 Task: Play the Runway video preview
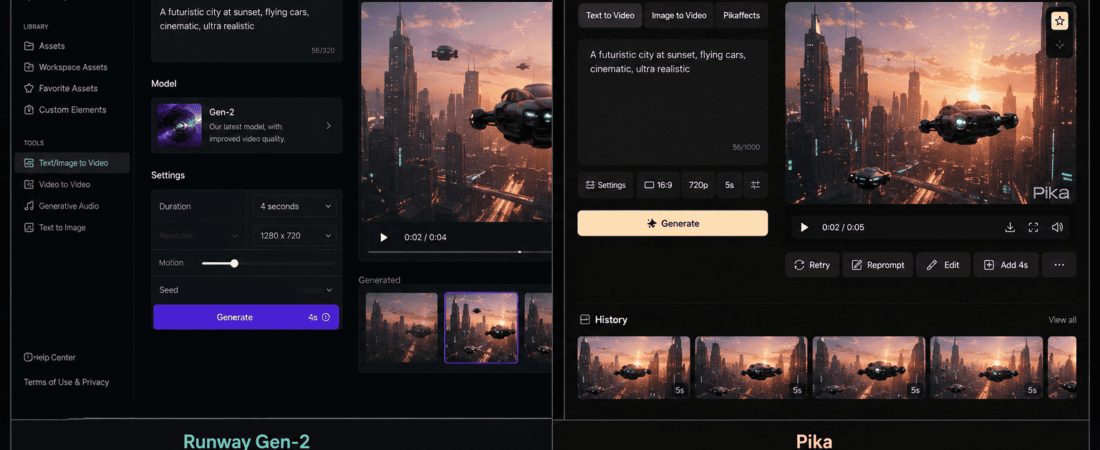tap(383, 237)
